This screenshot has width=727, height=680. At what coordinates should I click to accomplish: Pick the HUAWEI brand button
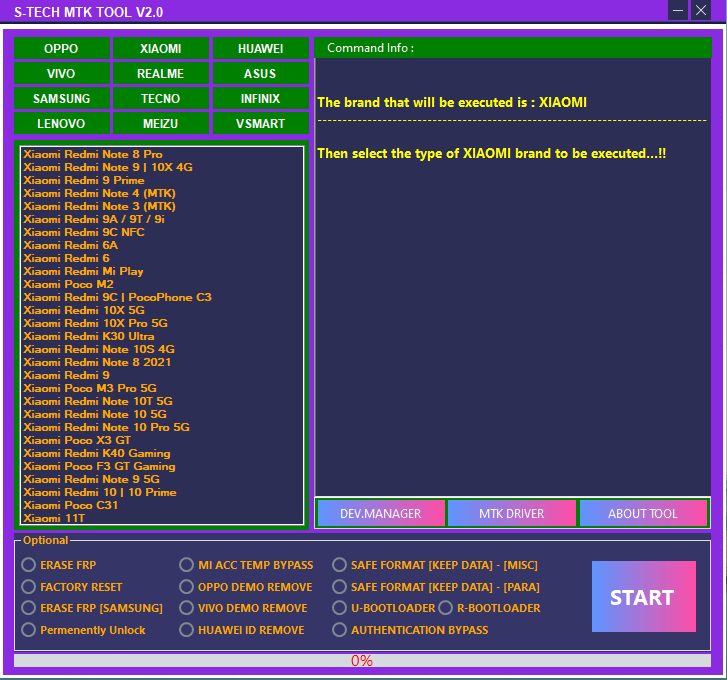(x=261, y=48)
